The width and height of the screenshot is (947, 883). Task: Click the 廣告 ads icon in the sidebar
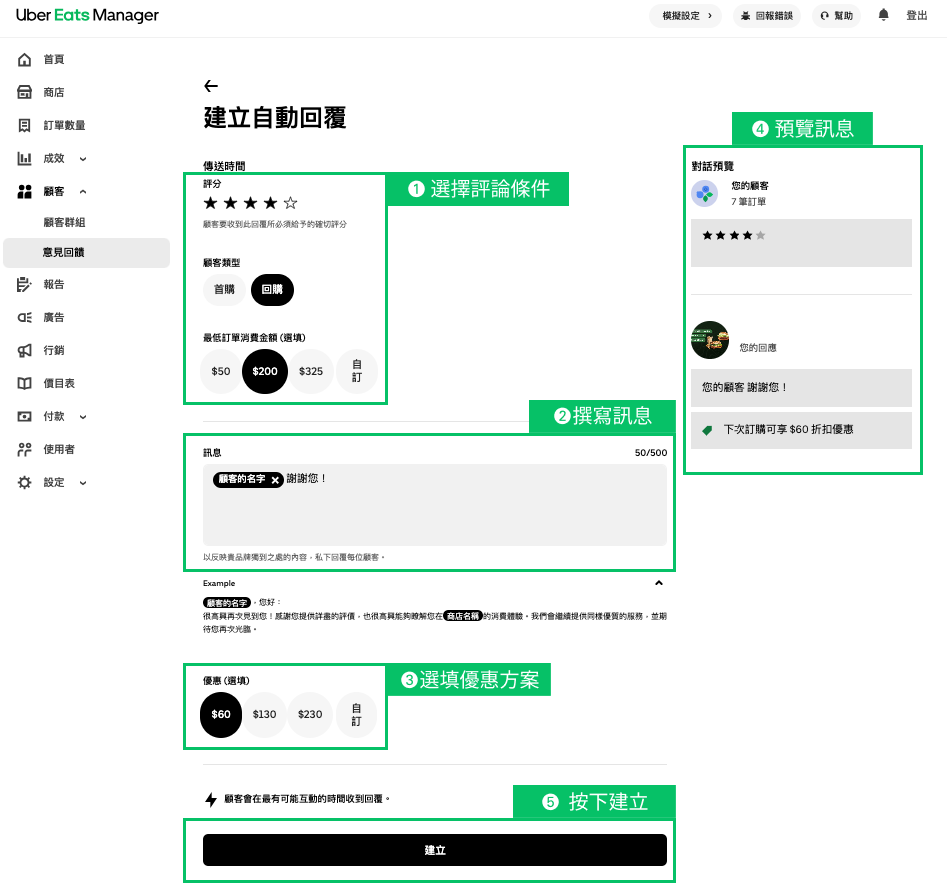coord(25,318)
